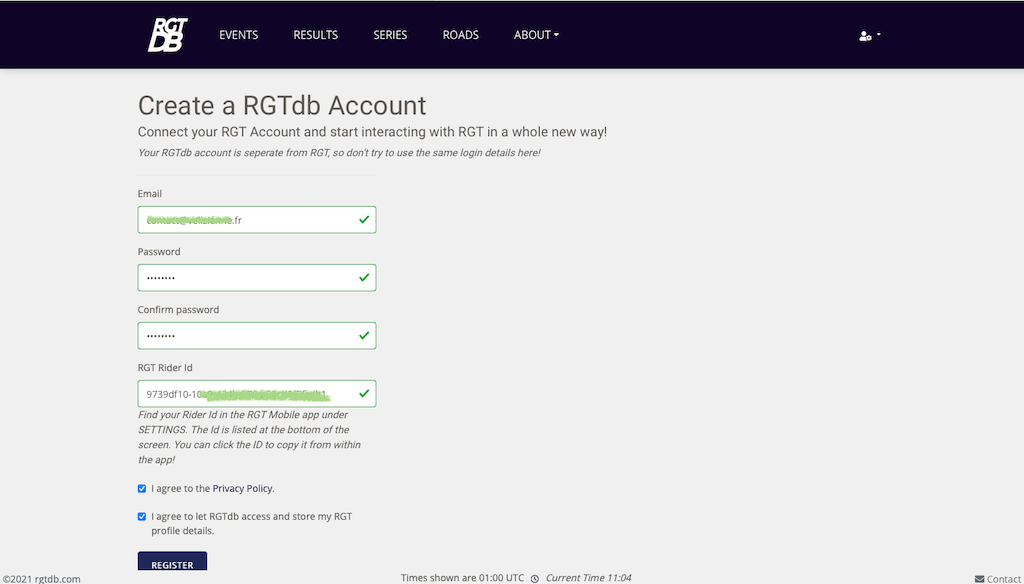
Task: Expand the ABOUT dropdown menu
Action: pyautogui.click(x=536, y=35)
